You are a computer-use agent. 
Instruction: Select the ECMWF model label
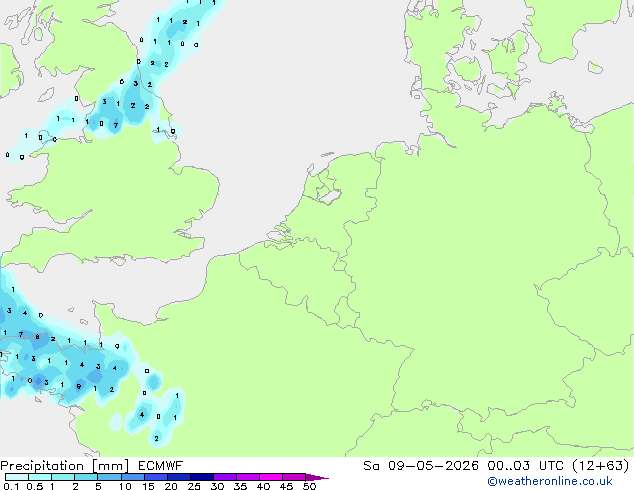(x=161, y=466)
